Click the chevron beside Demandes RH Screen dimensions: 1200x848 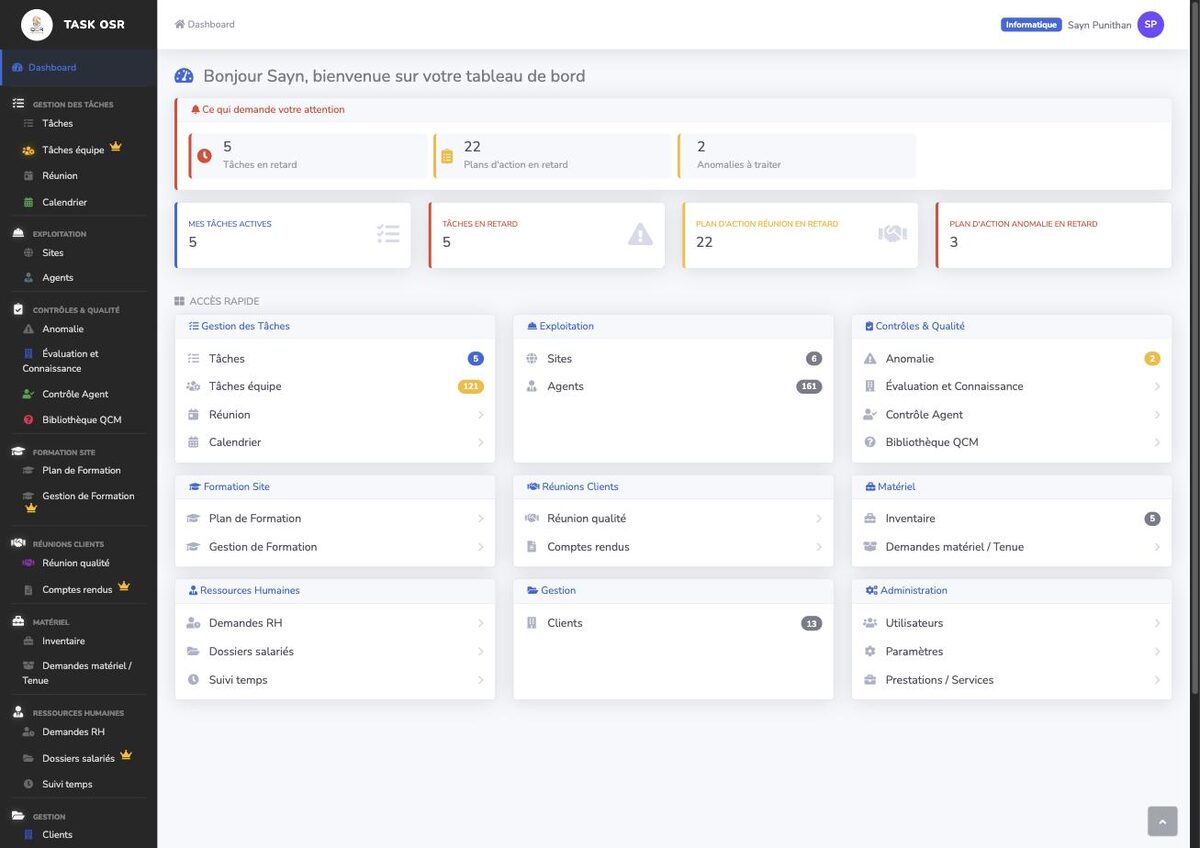(480, 623)
